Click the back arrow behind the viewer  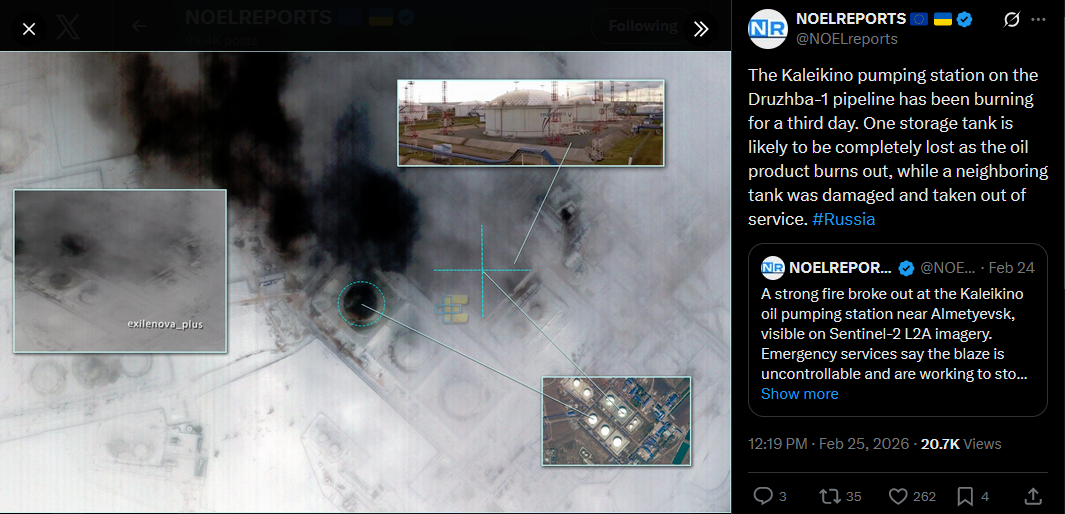[139, 26]
